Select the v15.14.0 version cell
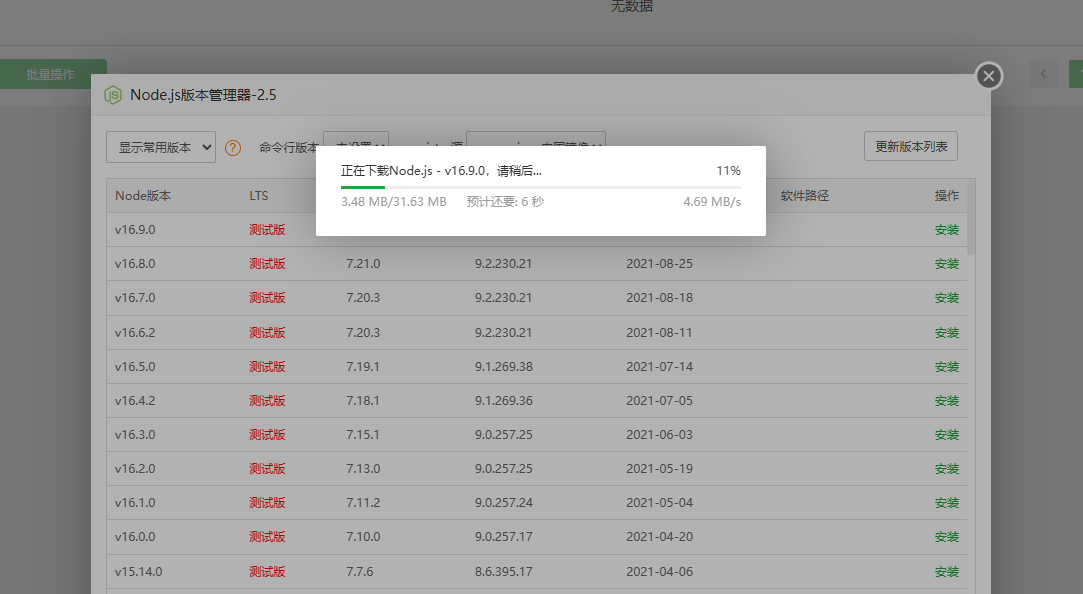Image resolution: width=1083 pixels, height=594 pixels. point(138,571)
